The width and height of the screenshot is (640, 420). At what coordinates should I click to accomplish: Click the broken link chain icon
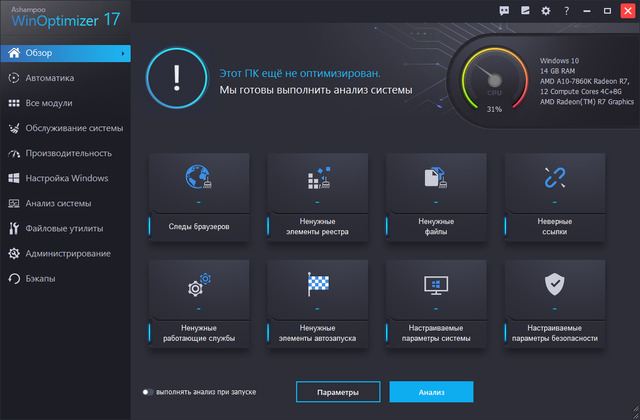555,178
